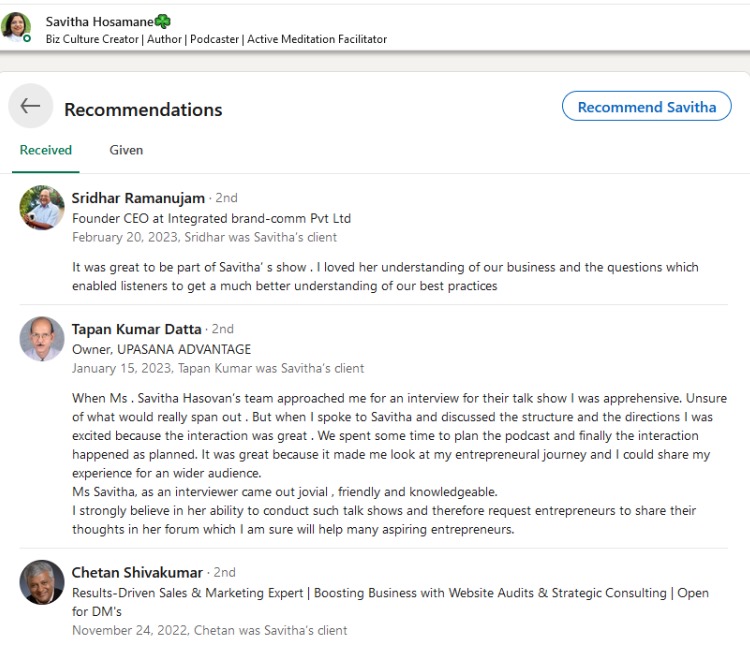Click Chetan's Results-Driven Sales & Marketing headline
The image size is (750, 650).
click(390, 593)
